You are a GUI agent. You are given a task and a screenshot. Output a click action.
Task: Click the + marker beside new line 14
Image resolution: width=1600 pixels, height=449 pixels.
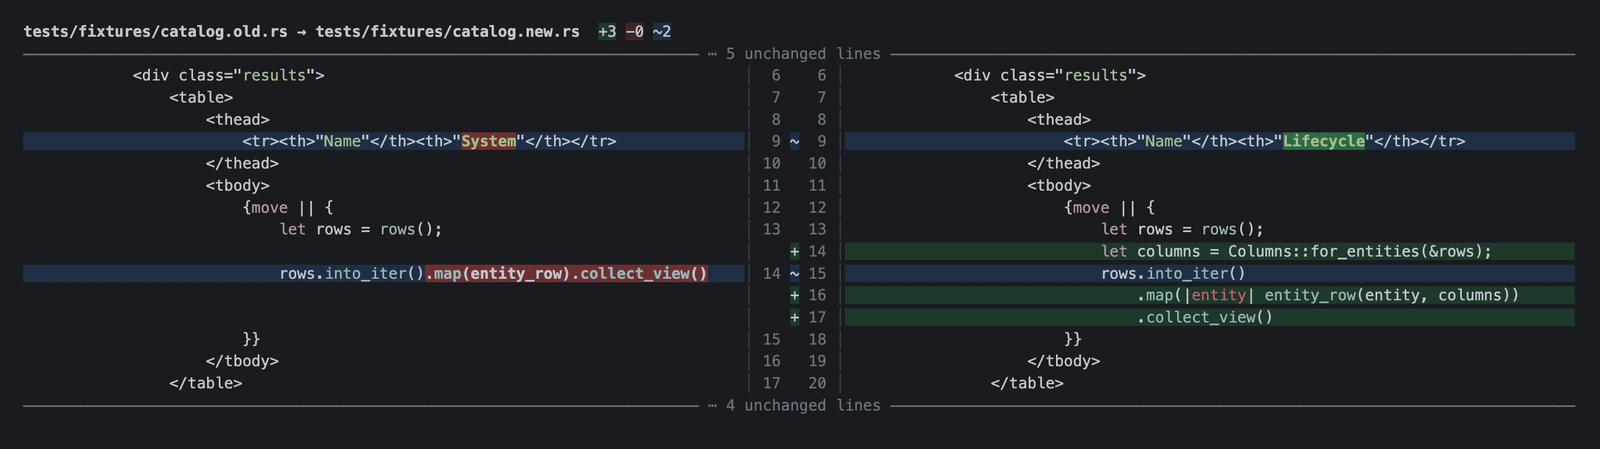pos(795,252)
